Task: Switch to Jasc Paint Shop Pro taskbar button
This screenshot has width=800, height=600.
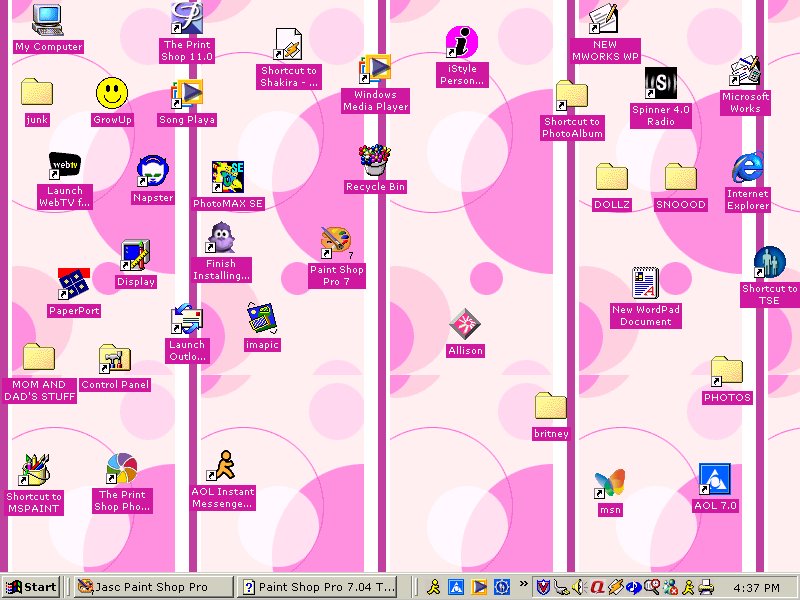Action: (151, 587)
